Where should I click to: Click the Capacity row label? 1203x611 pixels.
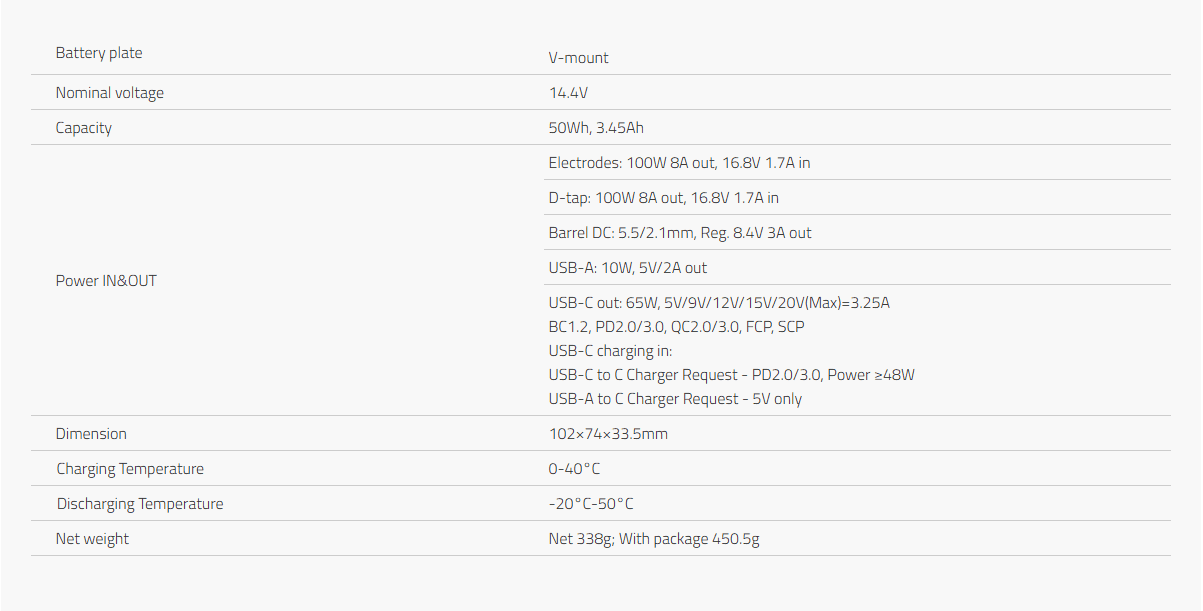point(83,128)
